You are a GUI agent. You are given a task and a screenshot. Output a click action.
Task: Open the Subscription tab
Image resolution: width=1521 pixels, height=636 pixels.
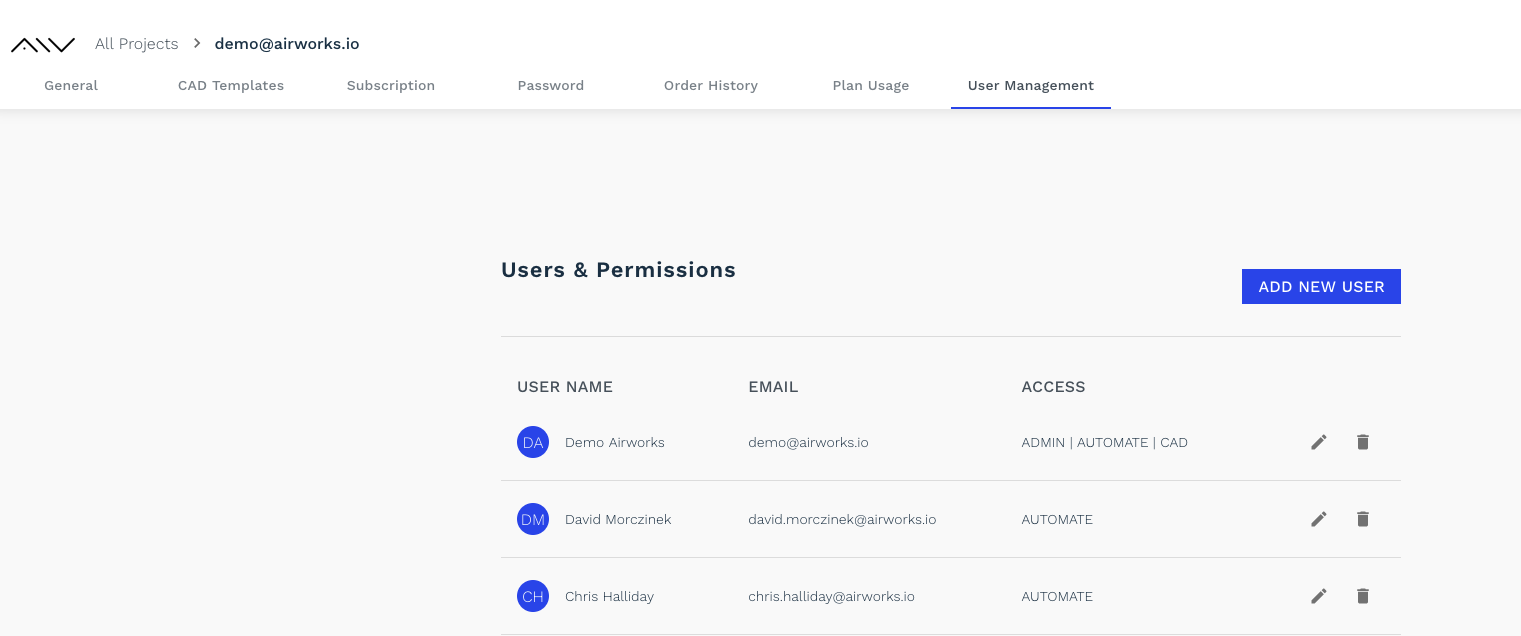tap(391, 86)
